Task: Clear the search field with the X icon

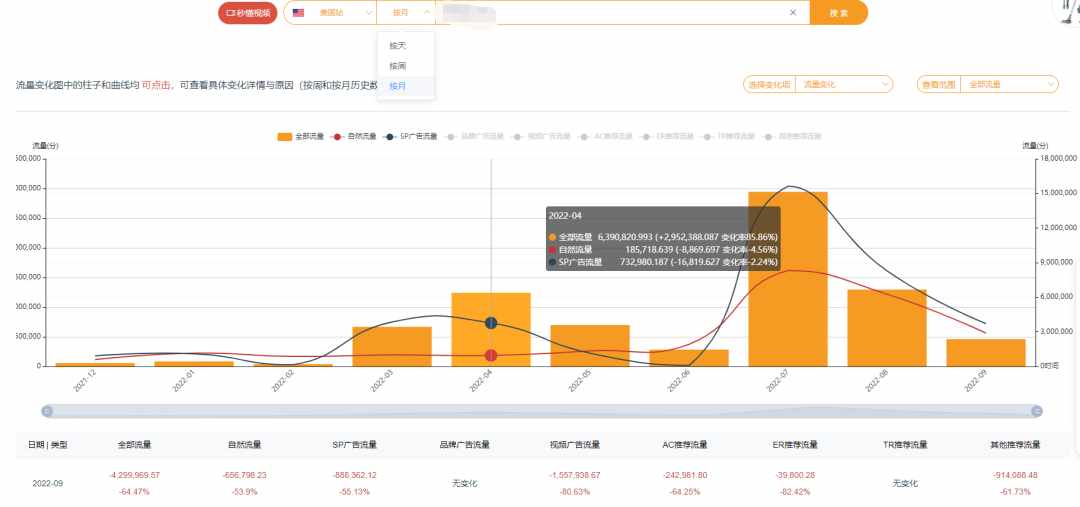Action: pos(793,12)
